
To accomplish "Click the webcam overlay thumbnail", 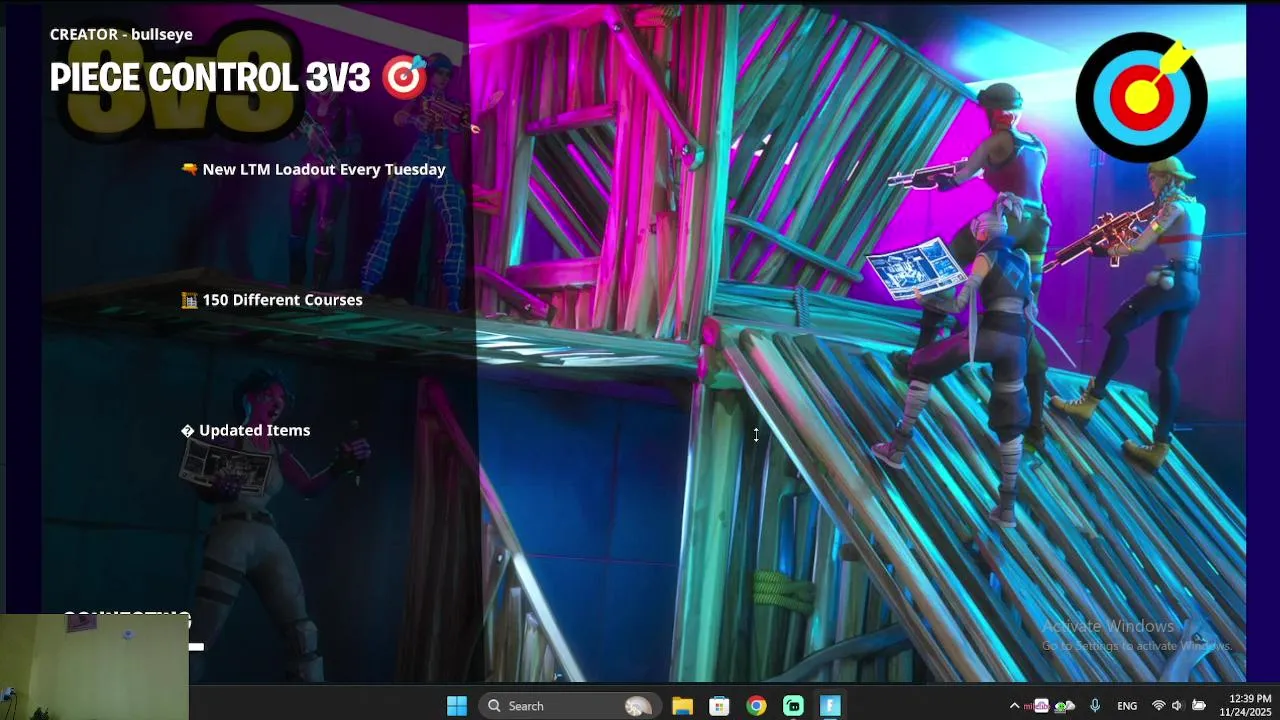I will click(94, 667).
